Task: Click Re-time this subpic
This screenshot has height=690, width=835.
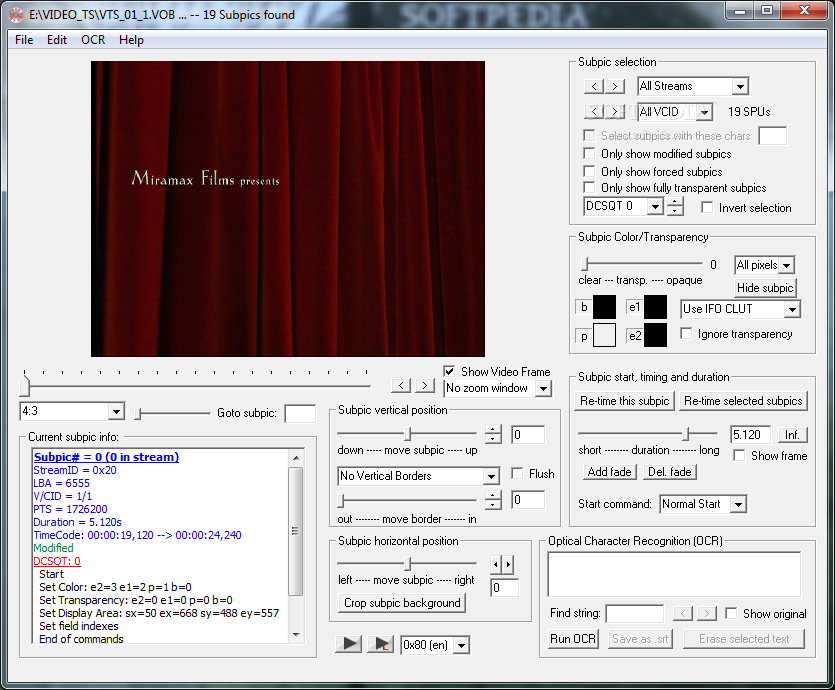Action: click(x=624, y=401)
